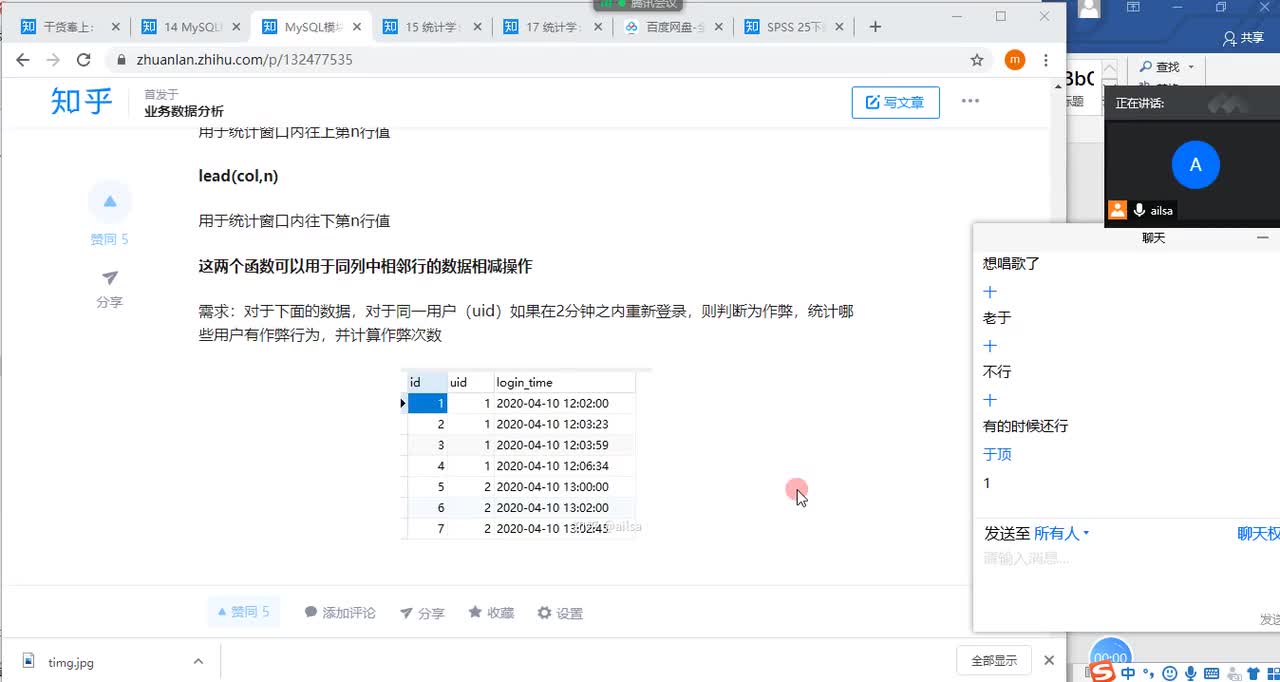Viewport: 1280px width, 682px height.
Task: Open the Sogou emoji smiley panel
Action: pos(1169,673)
